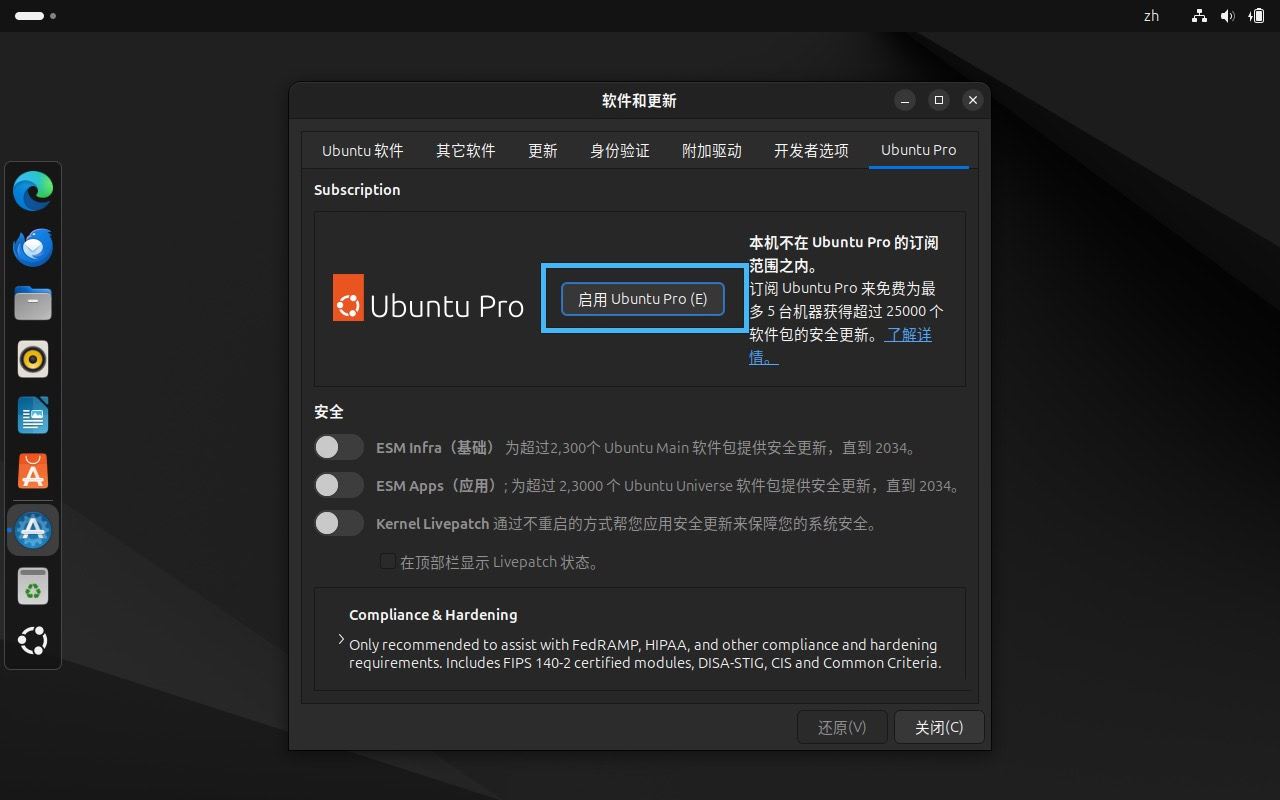Open Microsoft Edge from the dock
The width and height of the screenshot is (1280, 800).
[33, 191]
